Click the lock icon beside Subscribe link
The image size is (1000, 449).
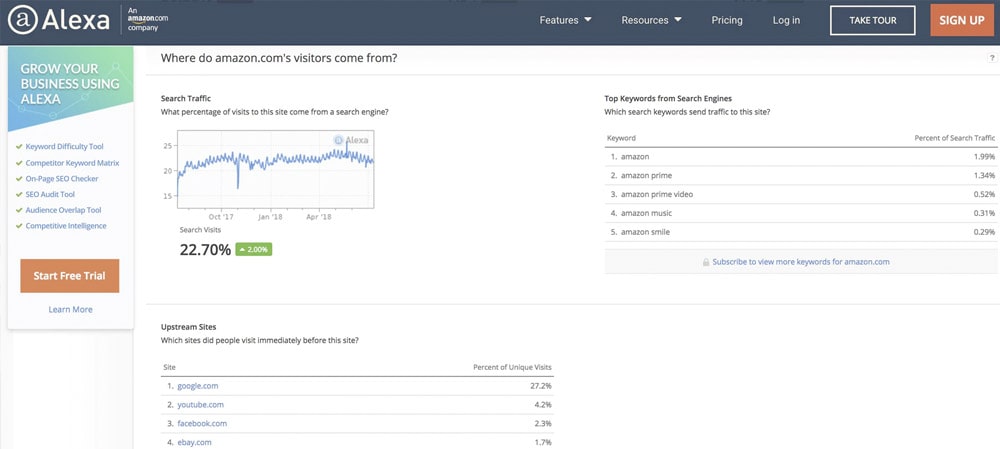click(x=706, y=262)
